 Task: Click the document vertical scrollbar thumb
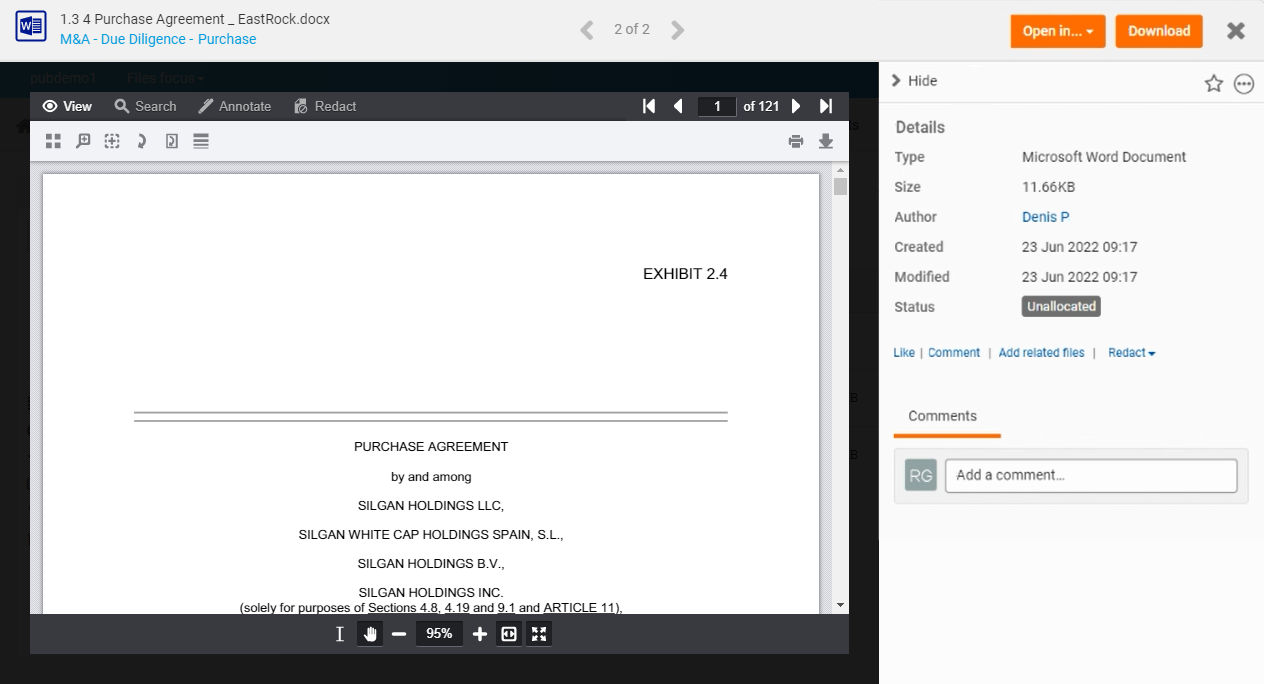click(x=840, y=187)
